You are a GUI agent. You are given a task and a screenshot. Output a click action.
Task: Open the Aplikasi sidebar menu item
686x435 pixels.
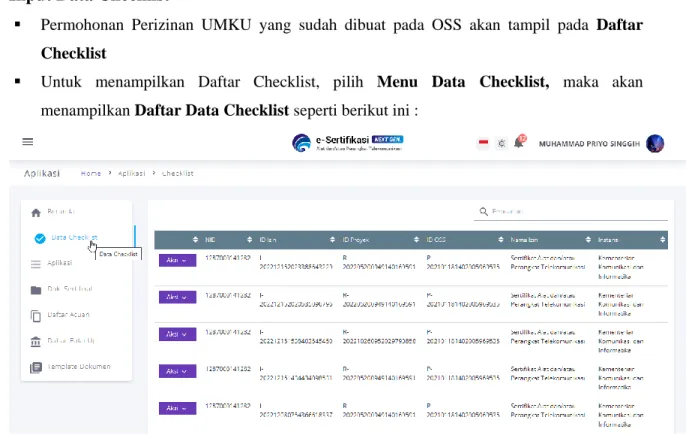click(x=52, y=263)
